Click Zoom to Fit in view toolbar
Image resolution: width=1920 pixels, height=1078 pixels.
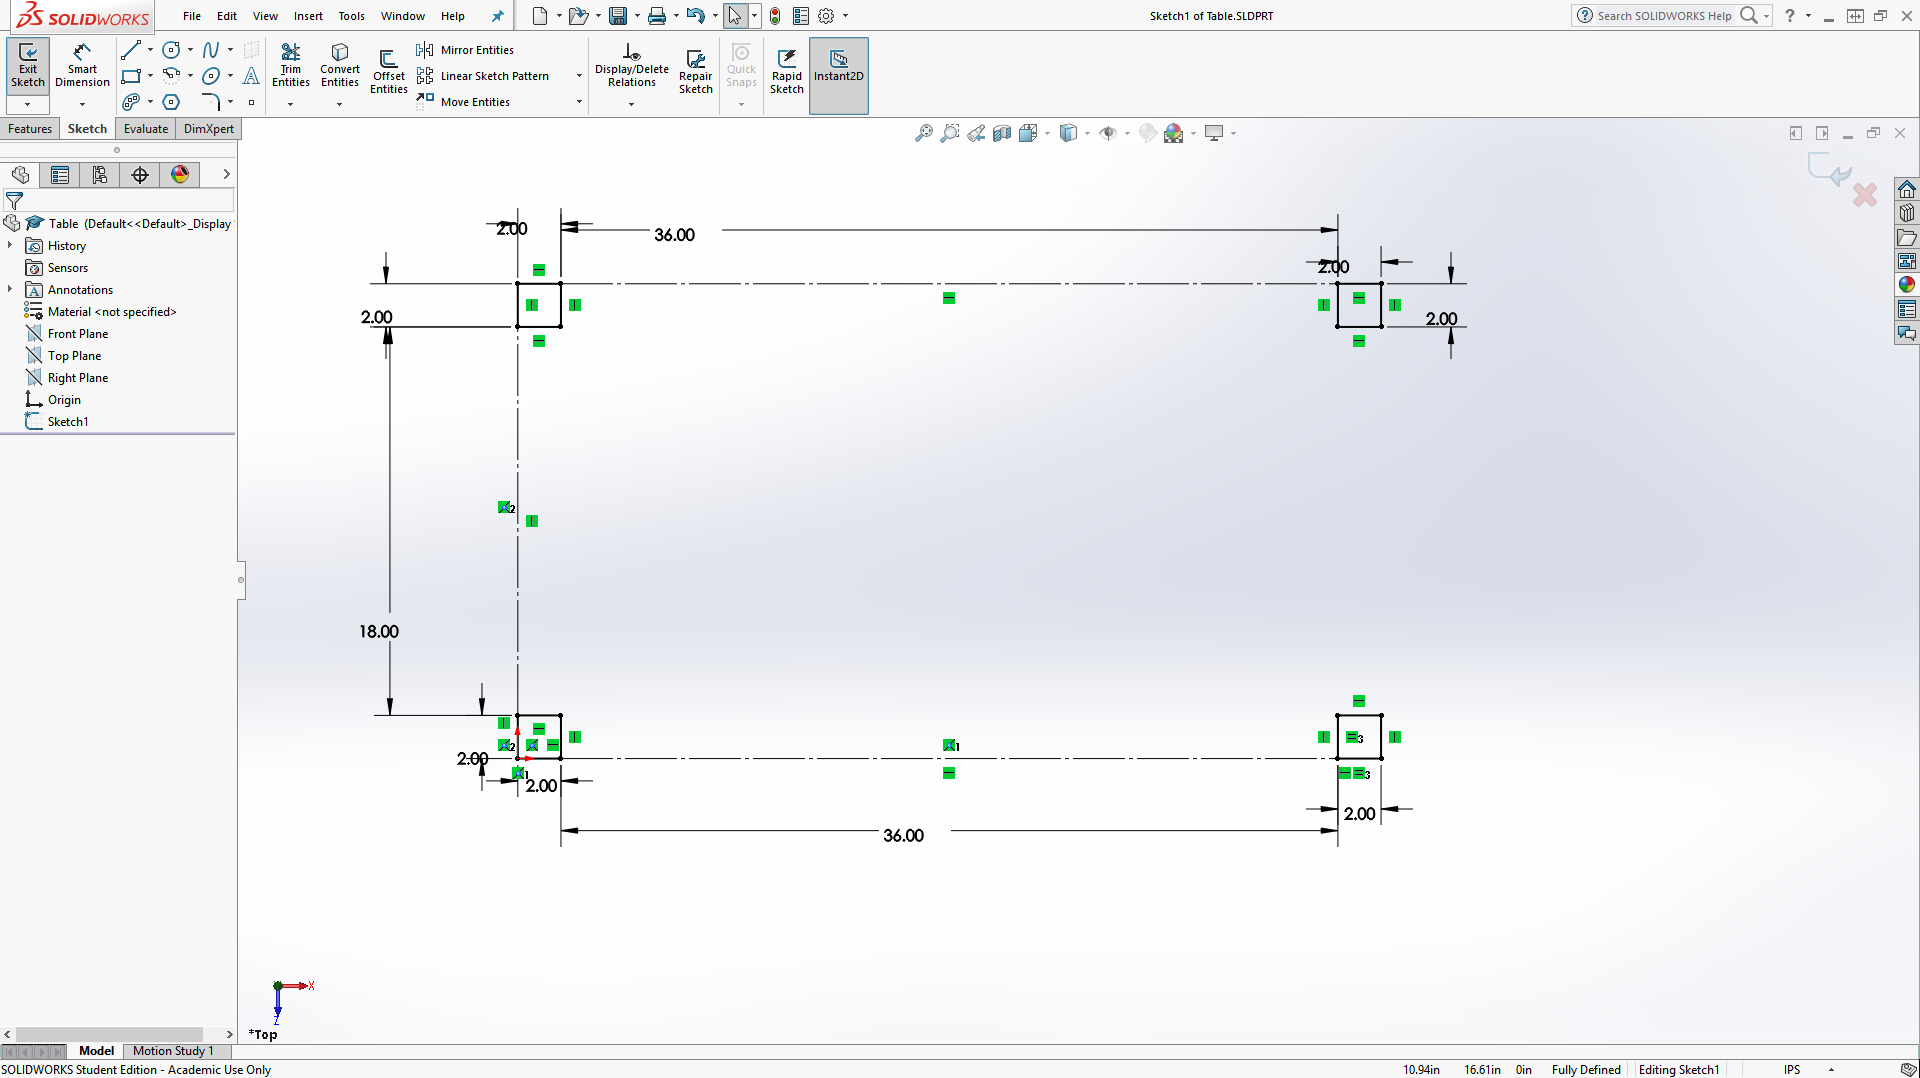[x=923, y=133]
